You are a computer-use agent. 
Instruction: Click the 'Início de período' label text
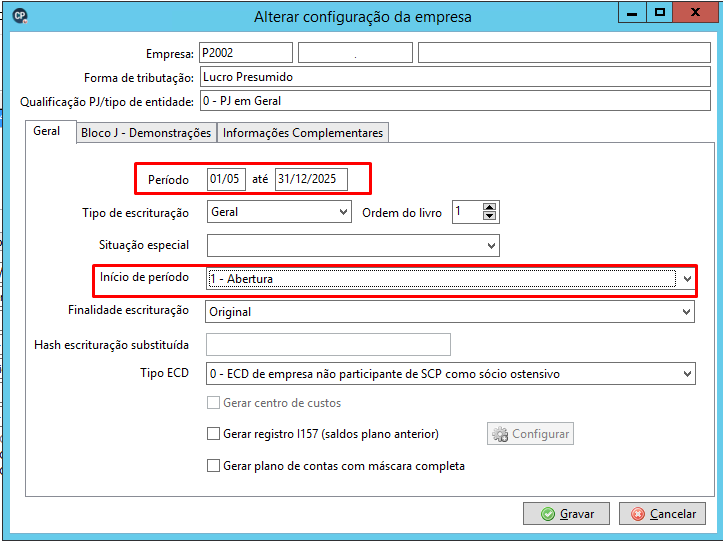click(144, 277)
